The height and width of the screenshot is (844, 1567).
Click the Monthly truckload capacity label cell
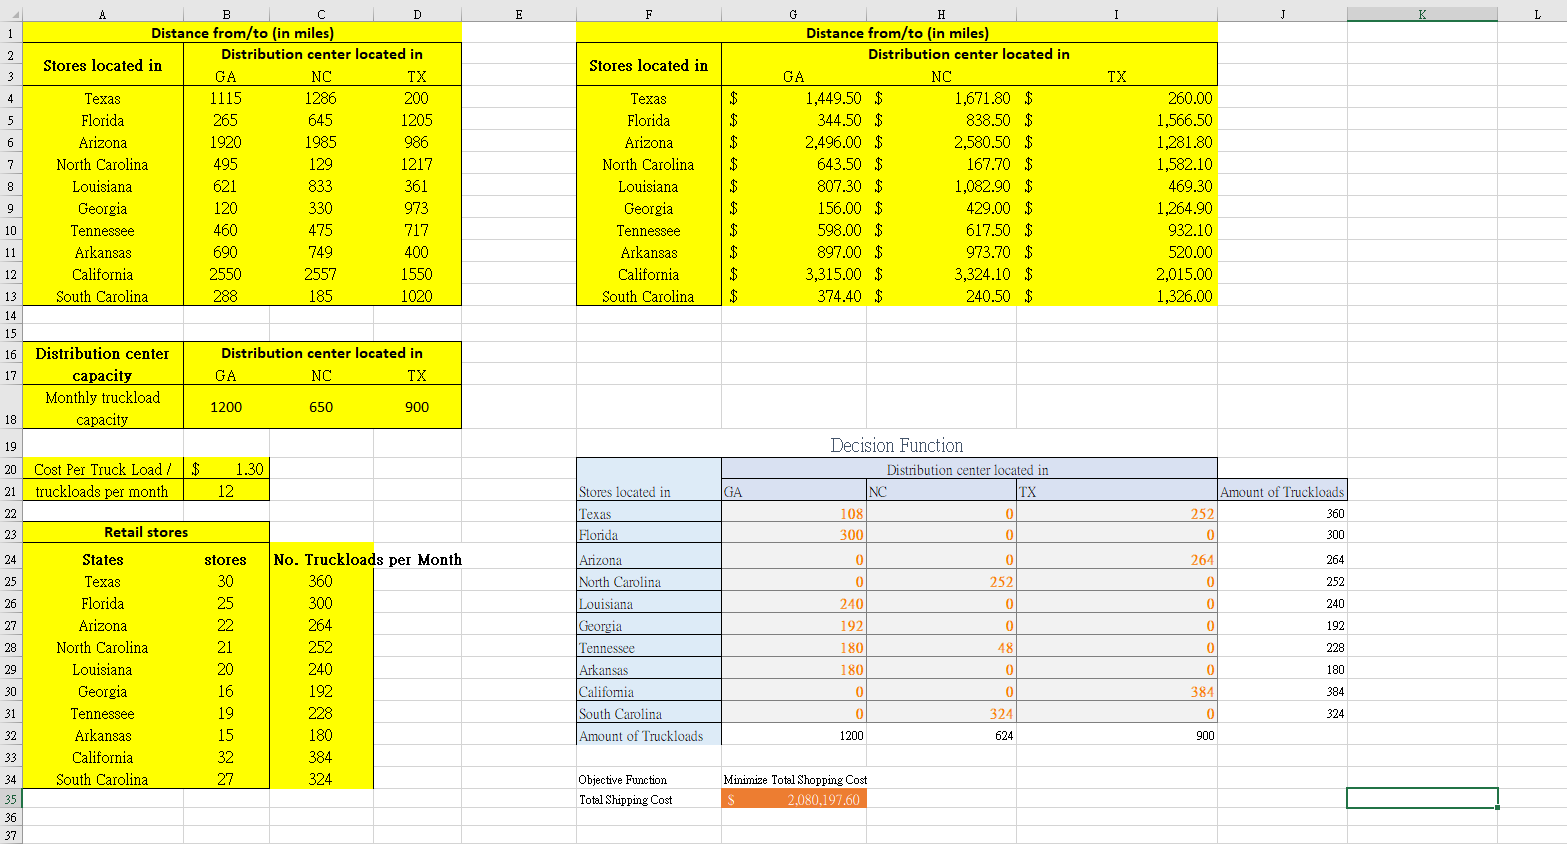[102, 406]
